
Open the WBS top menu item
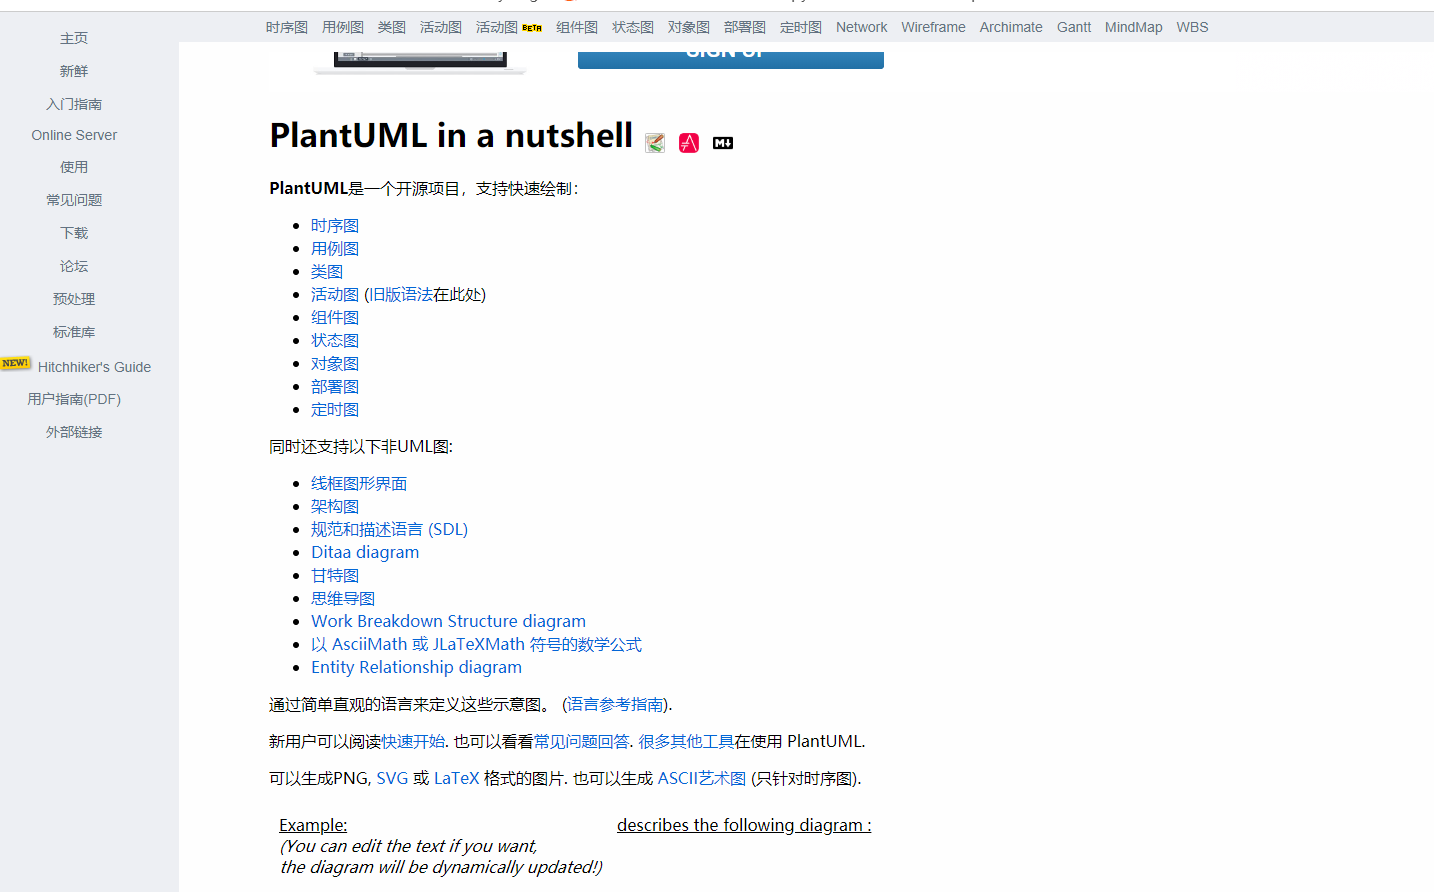[x=1192, y=27]
